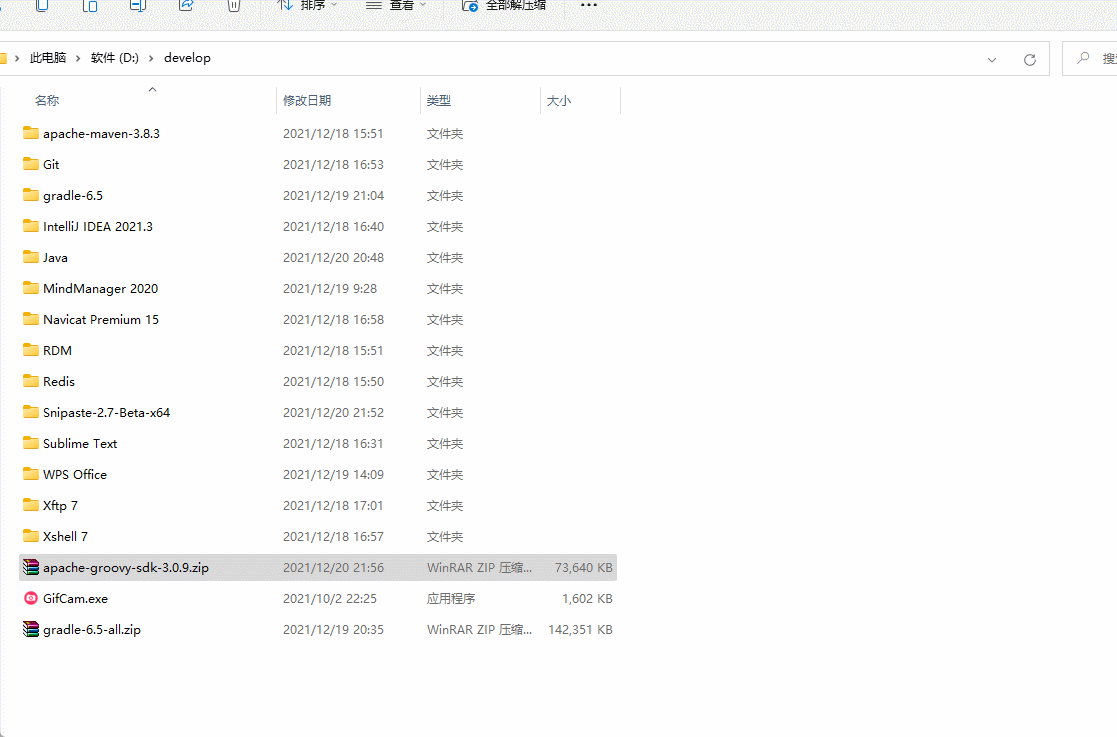Click the search box field

tap(1089, 58)
